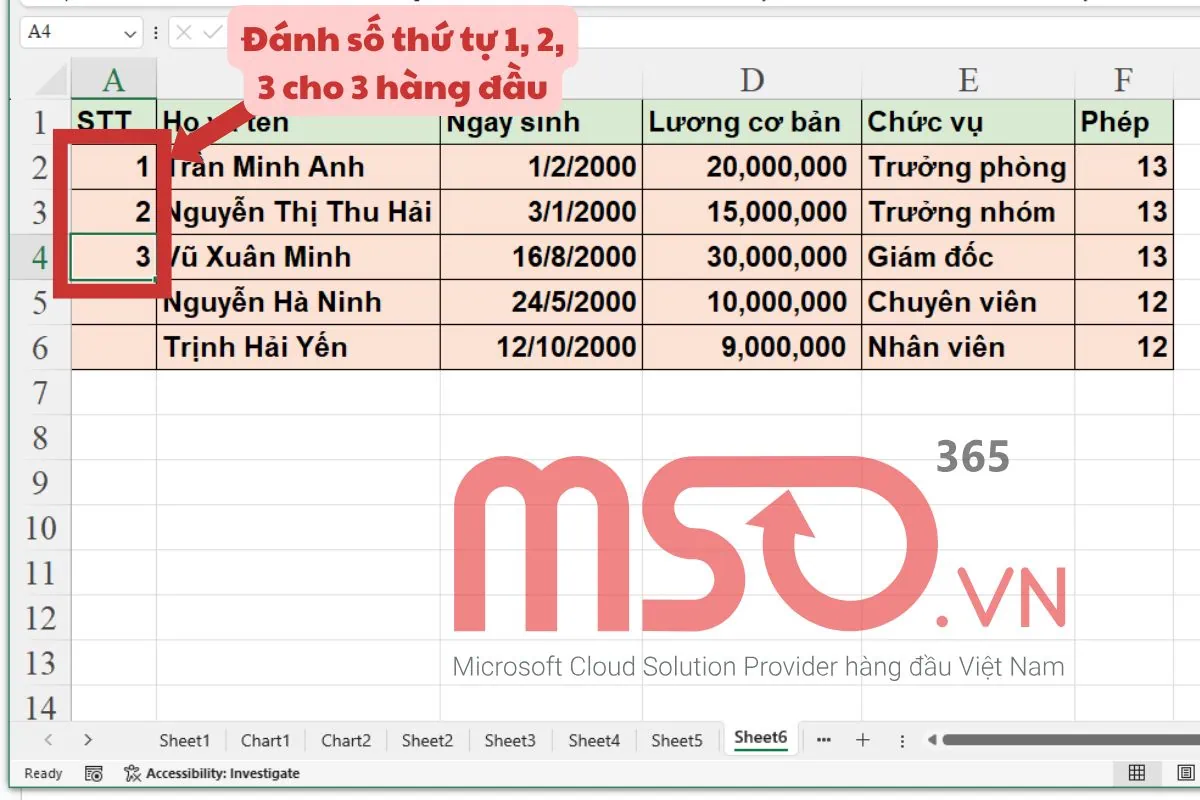
Task: Switch to the Sheet1 tab
Action: pos(184,740)
